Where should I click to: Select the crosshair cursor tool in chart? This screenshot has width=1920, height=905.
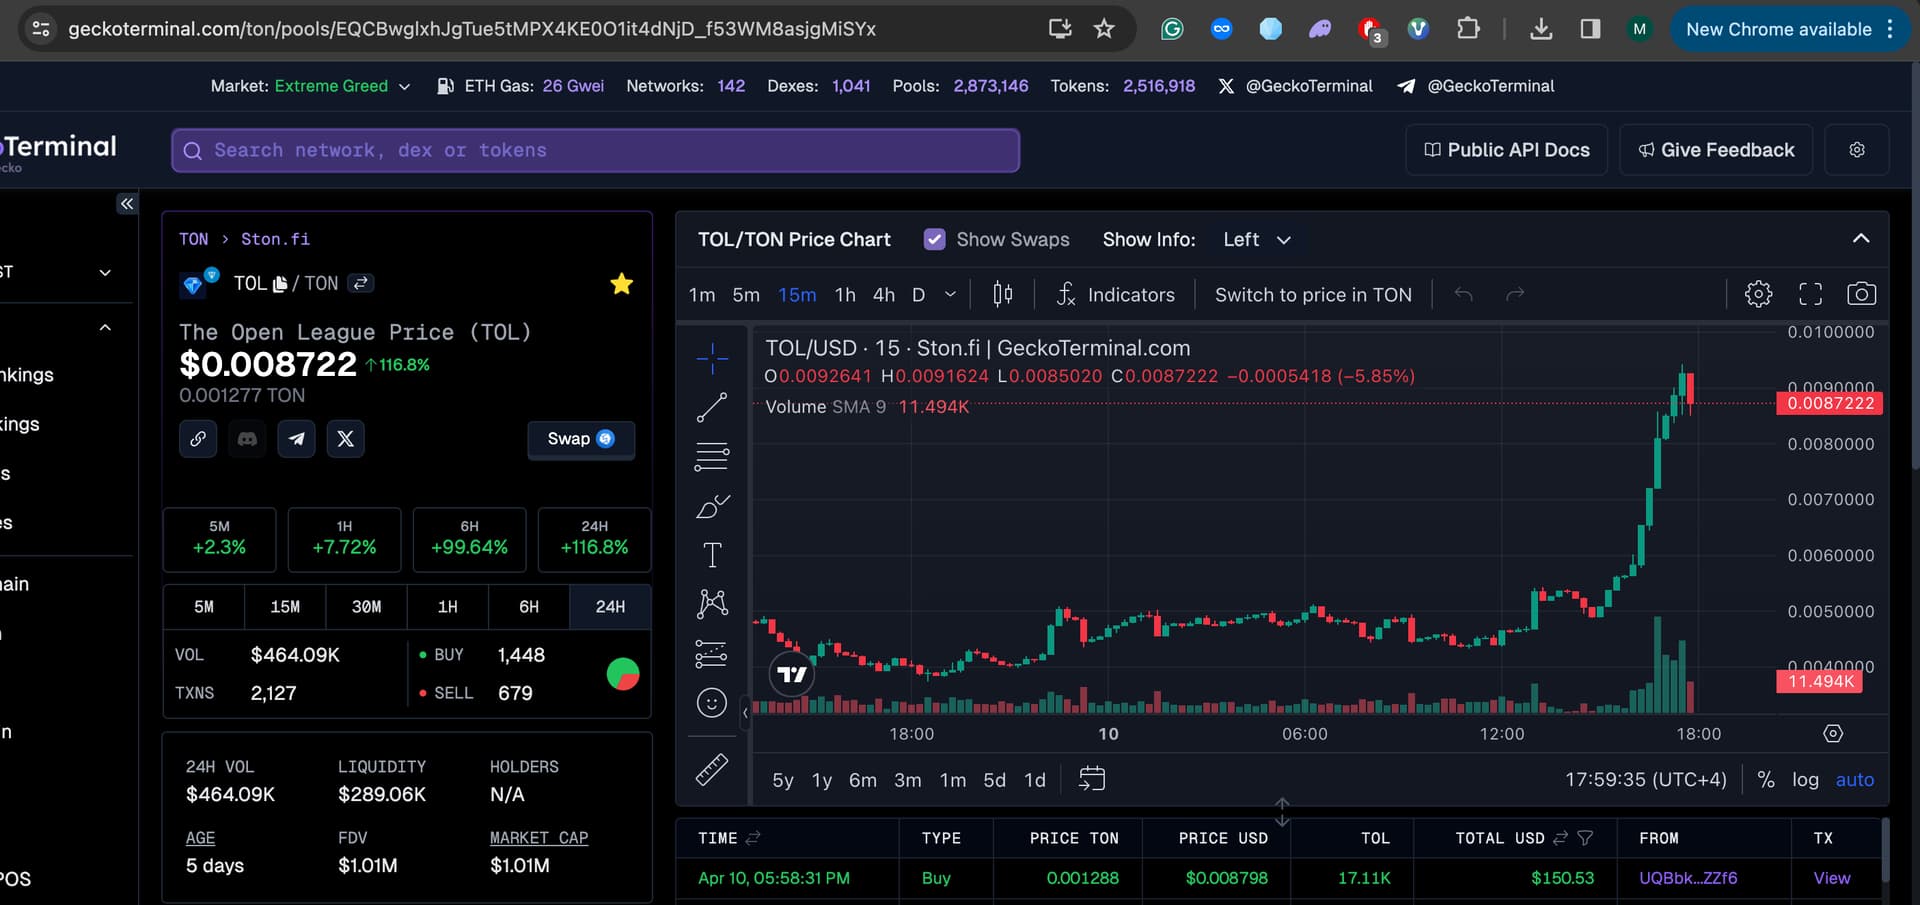coord(712,358)
